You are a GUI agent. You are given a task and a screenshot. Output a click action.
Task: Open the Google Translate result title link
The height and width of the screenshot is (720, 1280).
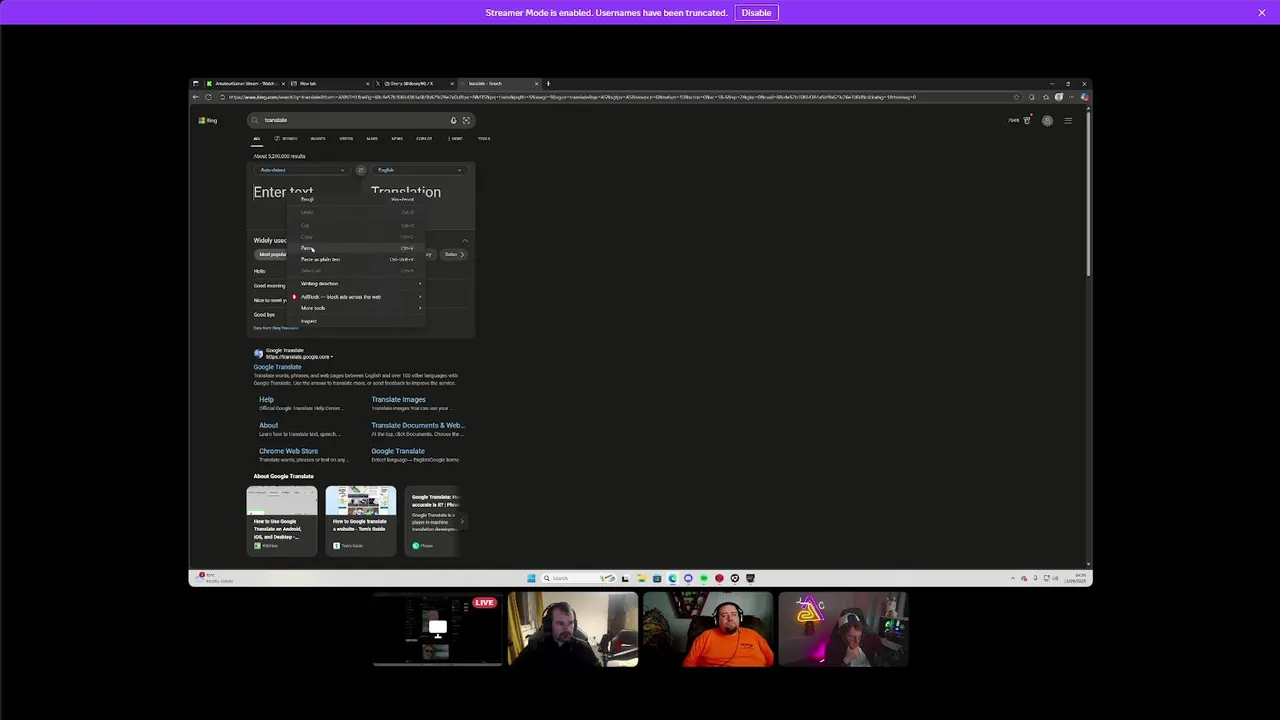point(277,367)
